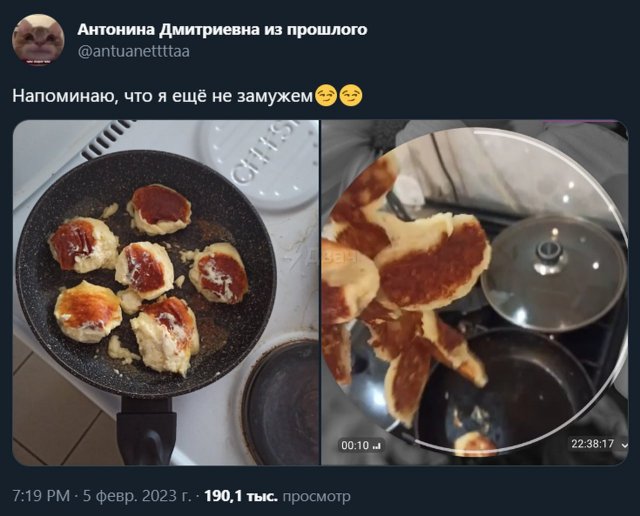Screen dimensions: 640x516
Task: Open the 190,1 тыс. view count
Action: (x=241, y=496)
